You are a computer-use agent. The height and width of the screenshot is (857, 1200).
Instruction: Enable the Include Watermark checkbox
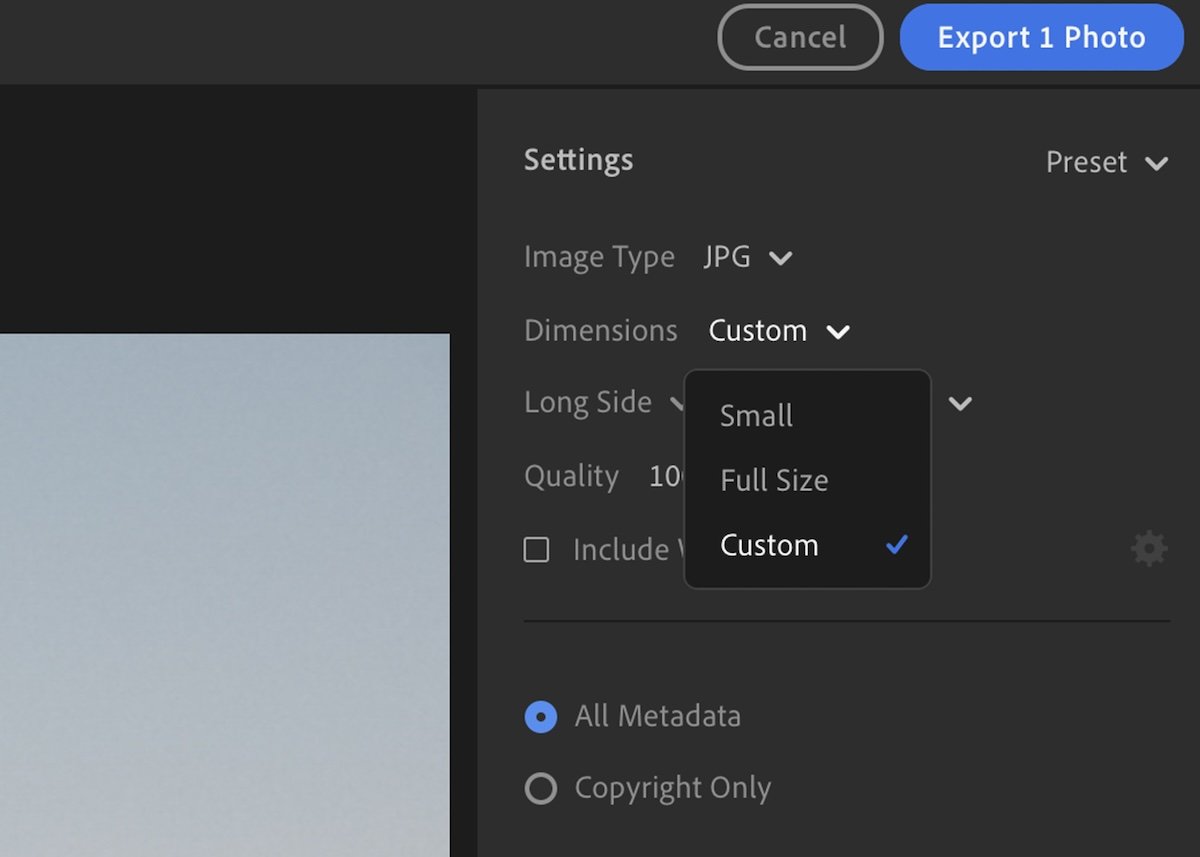coord(537,549)
